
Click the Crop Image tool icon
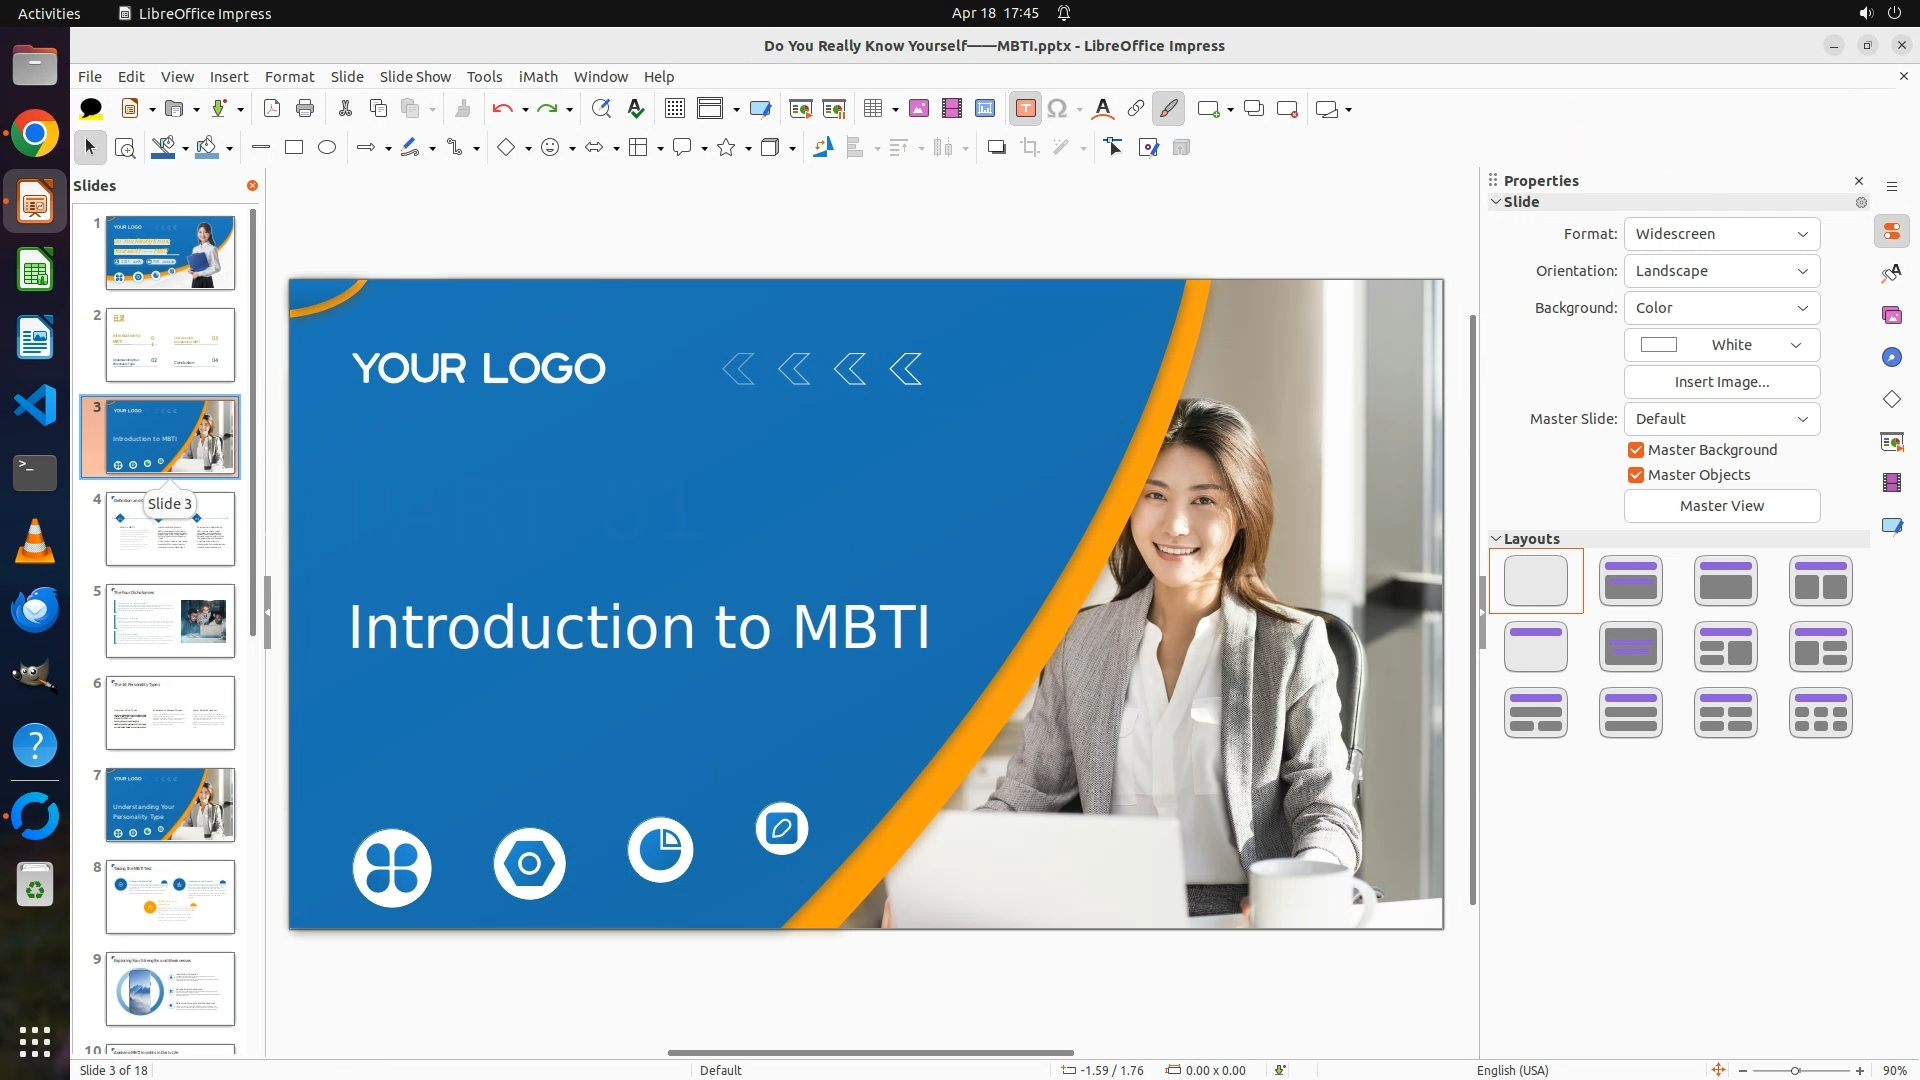[x=1030, y=148]
